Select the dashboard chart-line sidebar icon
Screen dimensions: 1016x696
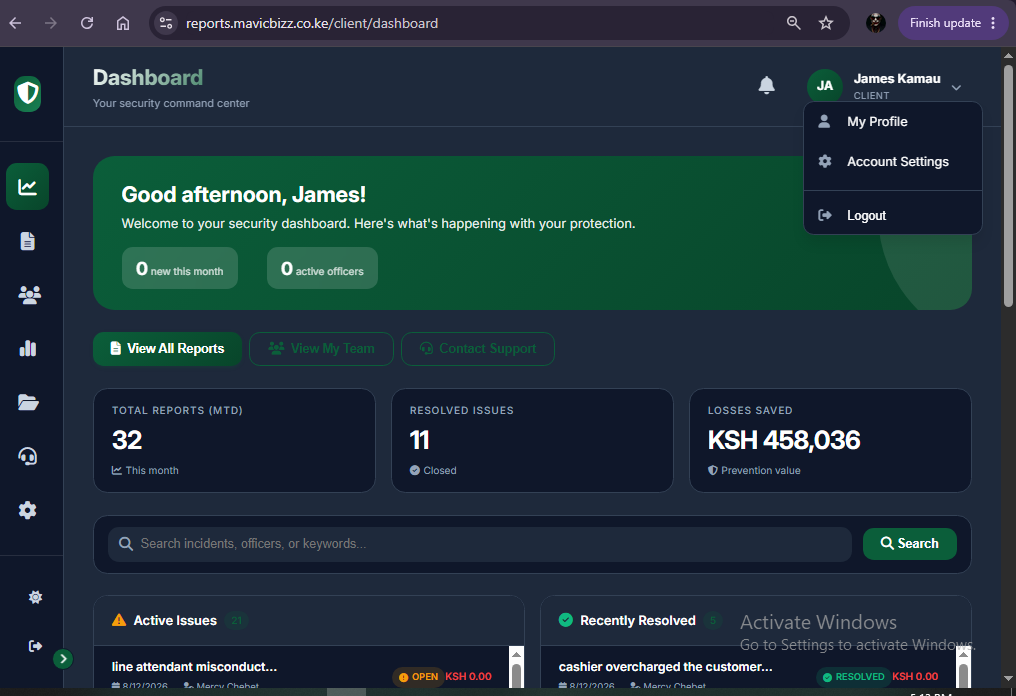pyautogui.click(x=27, y=187)
